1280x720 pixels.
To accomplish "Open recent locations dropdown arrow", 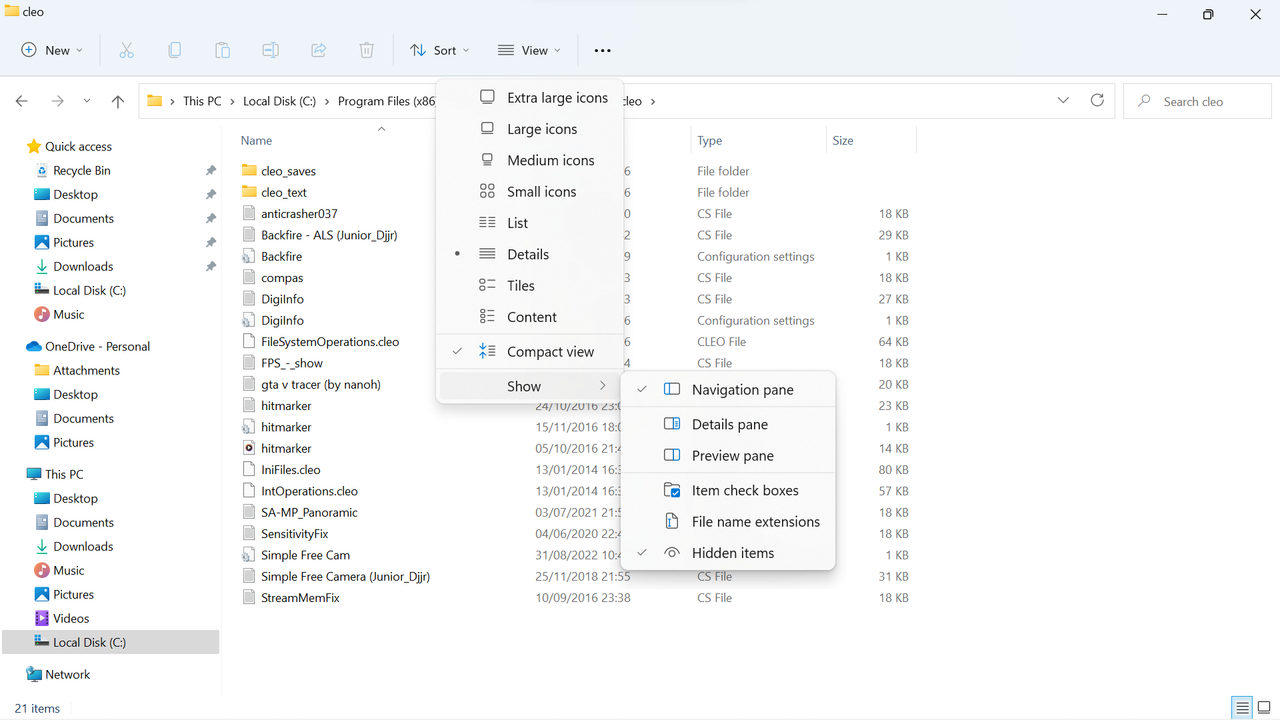I will click(x=87, y=101).
